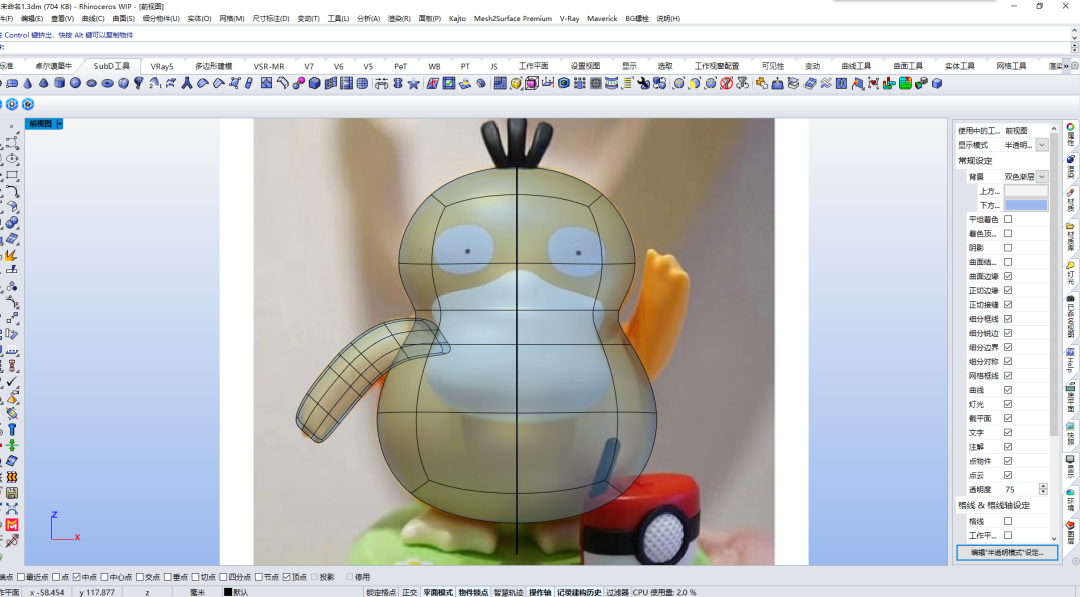This screenshot has height=597, width=1080.
Task: Click the 编辑"半透明模式"设定 button
Action: point(1007,552)
